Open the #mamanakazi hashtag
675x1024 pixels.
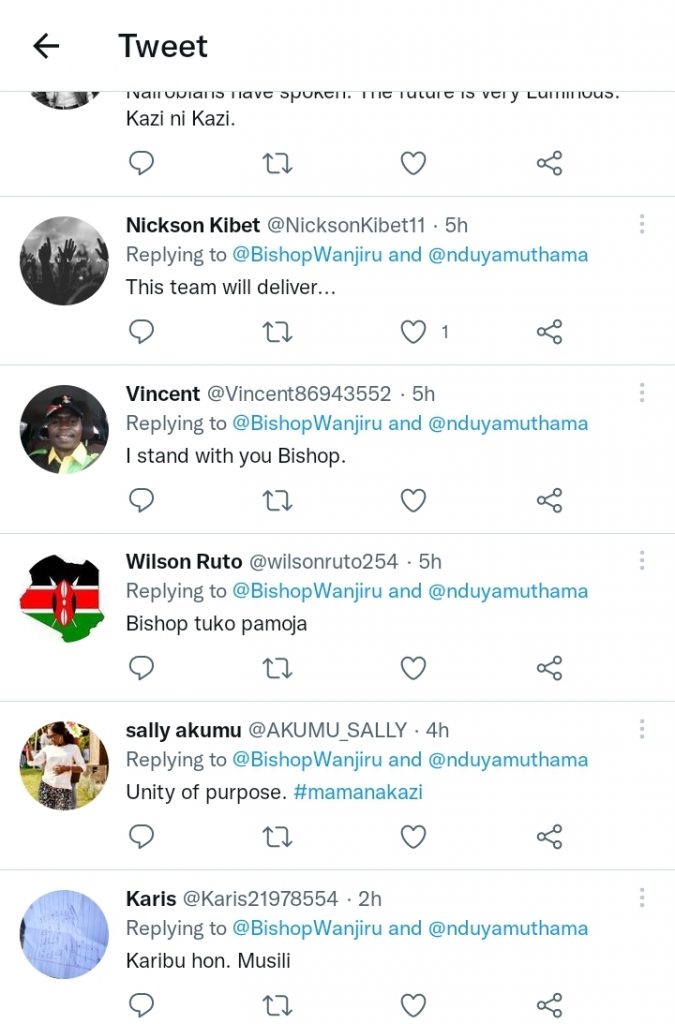coord(358,792)
